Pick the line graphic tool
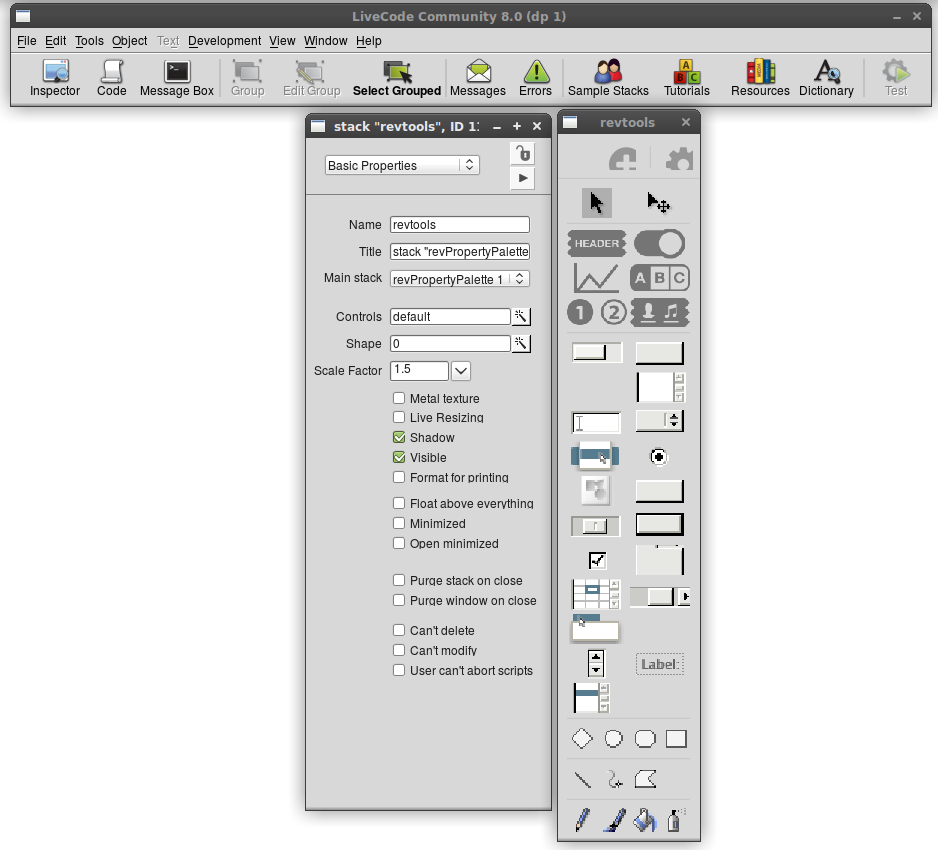Screen dimensions: 938x850 pos(582,779)
